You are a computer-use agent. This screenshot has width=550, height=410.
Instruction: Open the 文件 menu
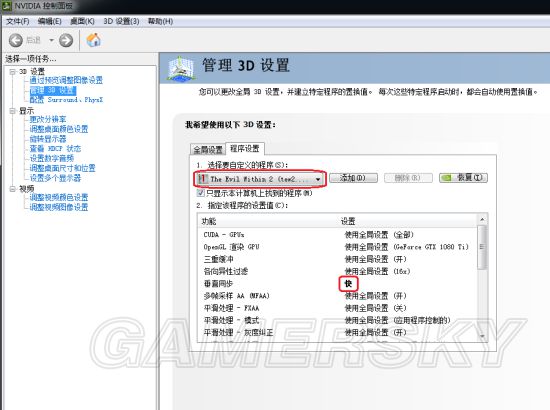point(18,21)
